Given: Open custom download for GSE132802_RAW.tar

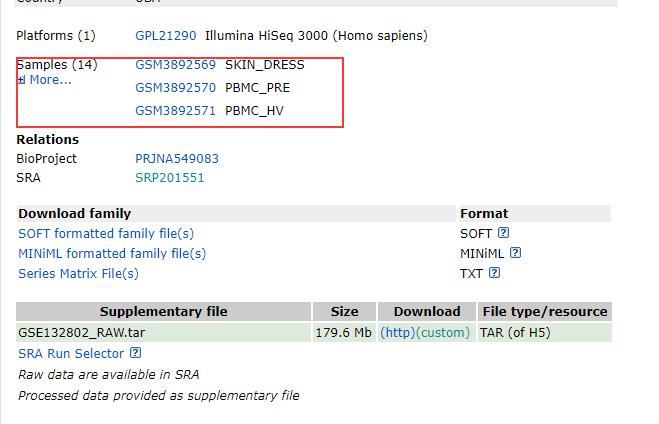Looking at the screenshot, I should coord(443,333).
